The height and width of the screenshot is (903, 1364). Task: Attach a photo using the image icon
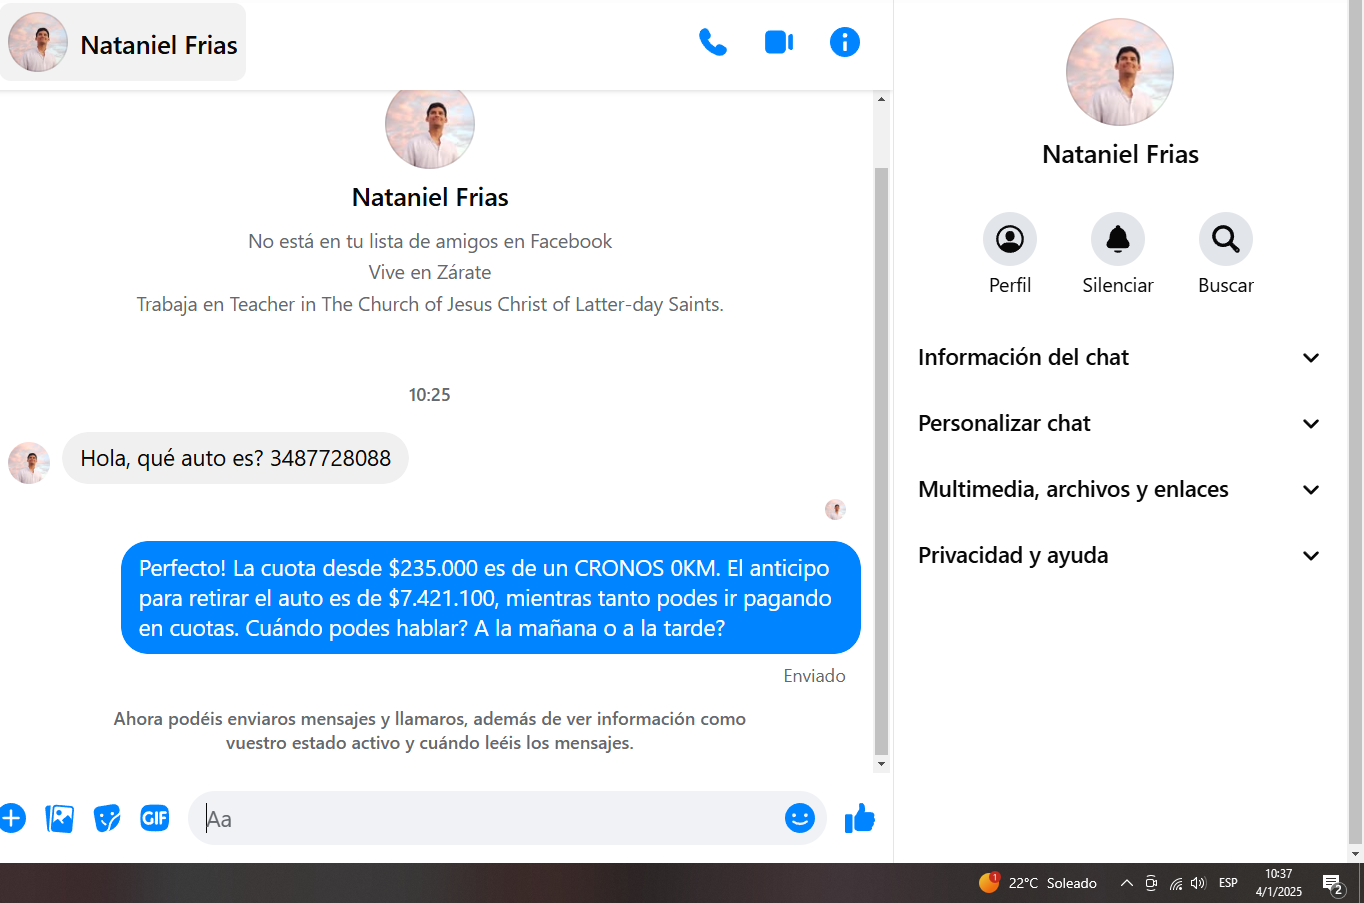tap(60, 818)
